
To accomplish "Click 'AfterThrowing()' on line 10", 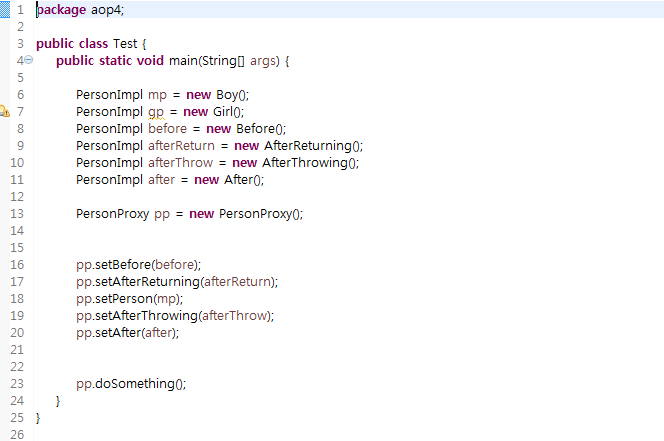I will pos(310,163).
